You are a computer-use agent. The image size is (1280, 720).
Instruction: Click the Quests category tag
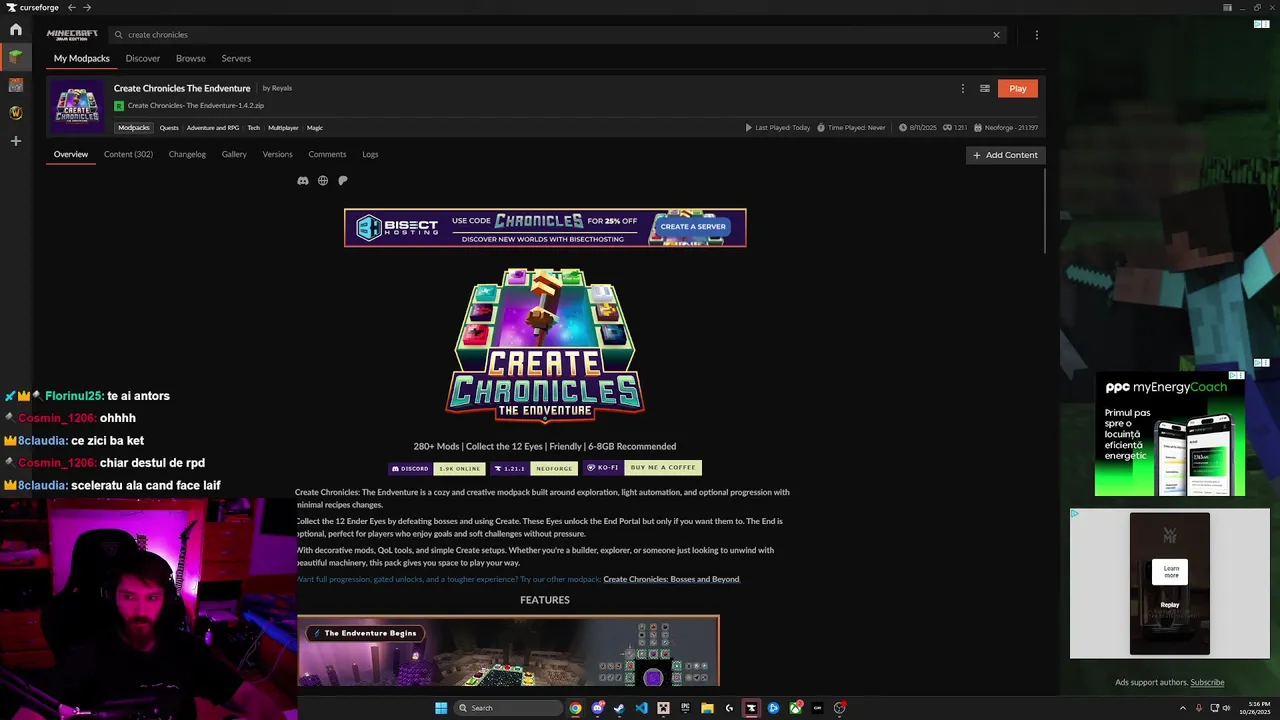[x=169, y=128]
